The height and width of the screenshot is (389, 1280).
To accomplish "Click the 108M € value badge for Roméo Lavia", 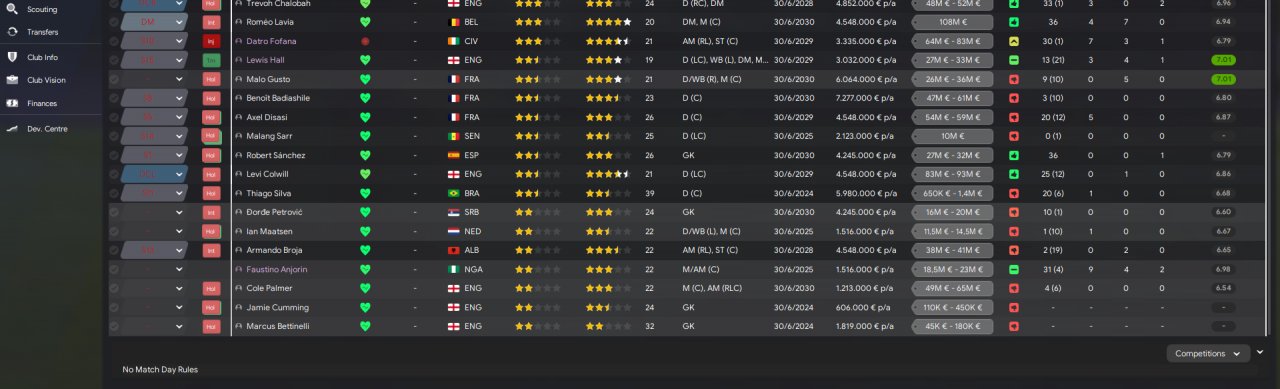I will click(953, 22).
